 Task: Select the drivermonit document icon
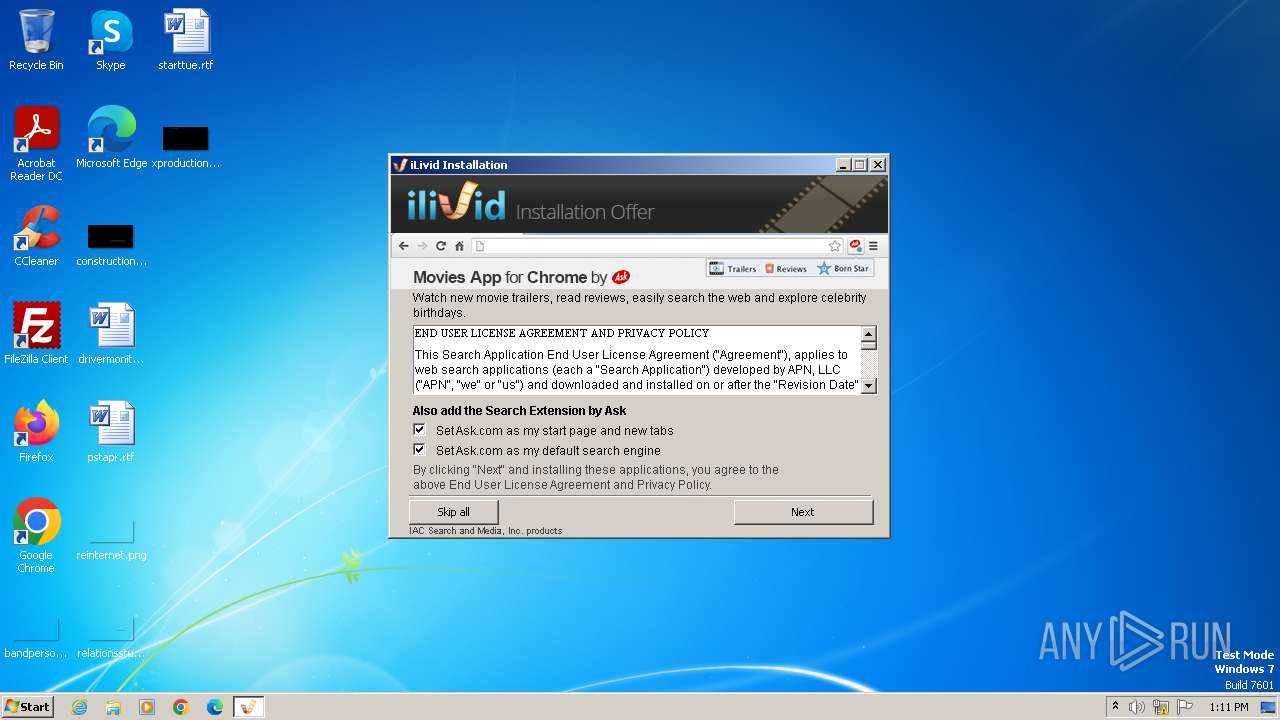click(x=111, y=334)
